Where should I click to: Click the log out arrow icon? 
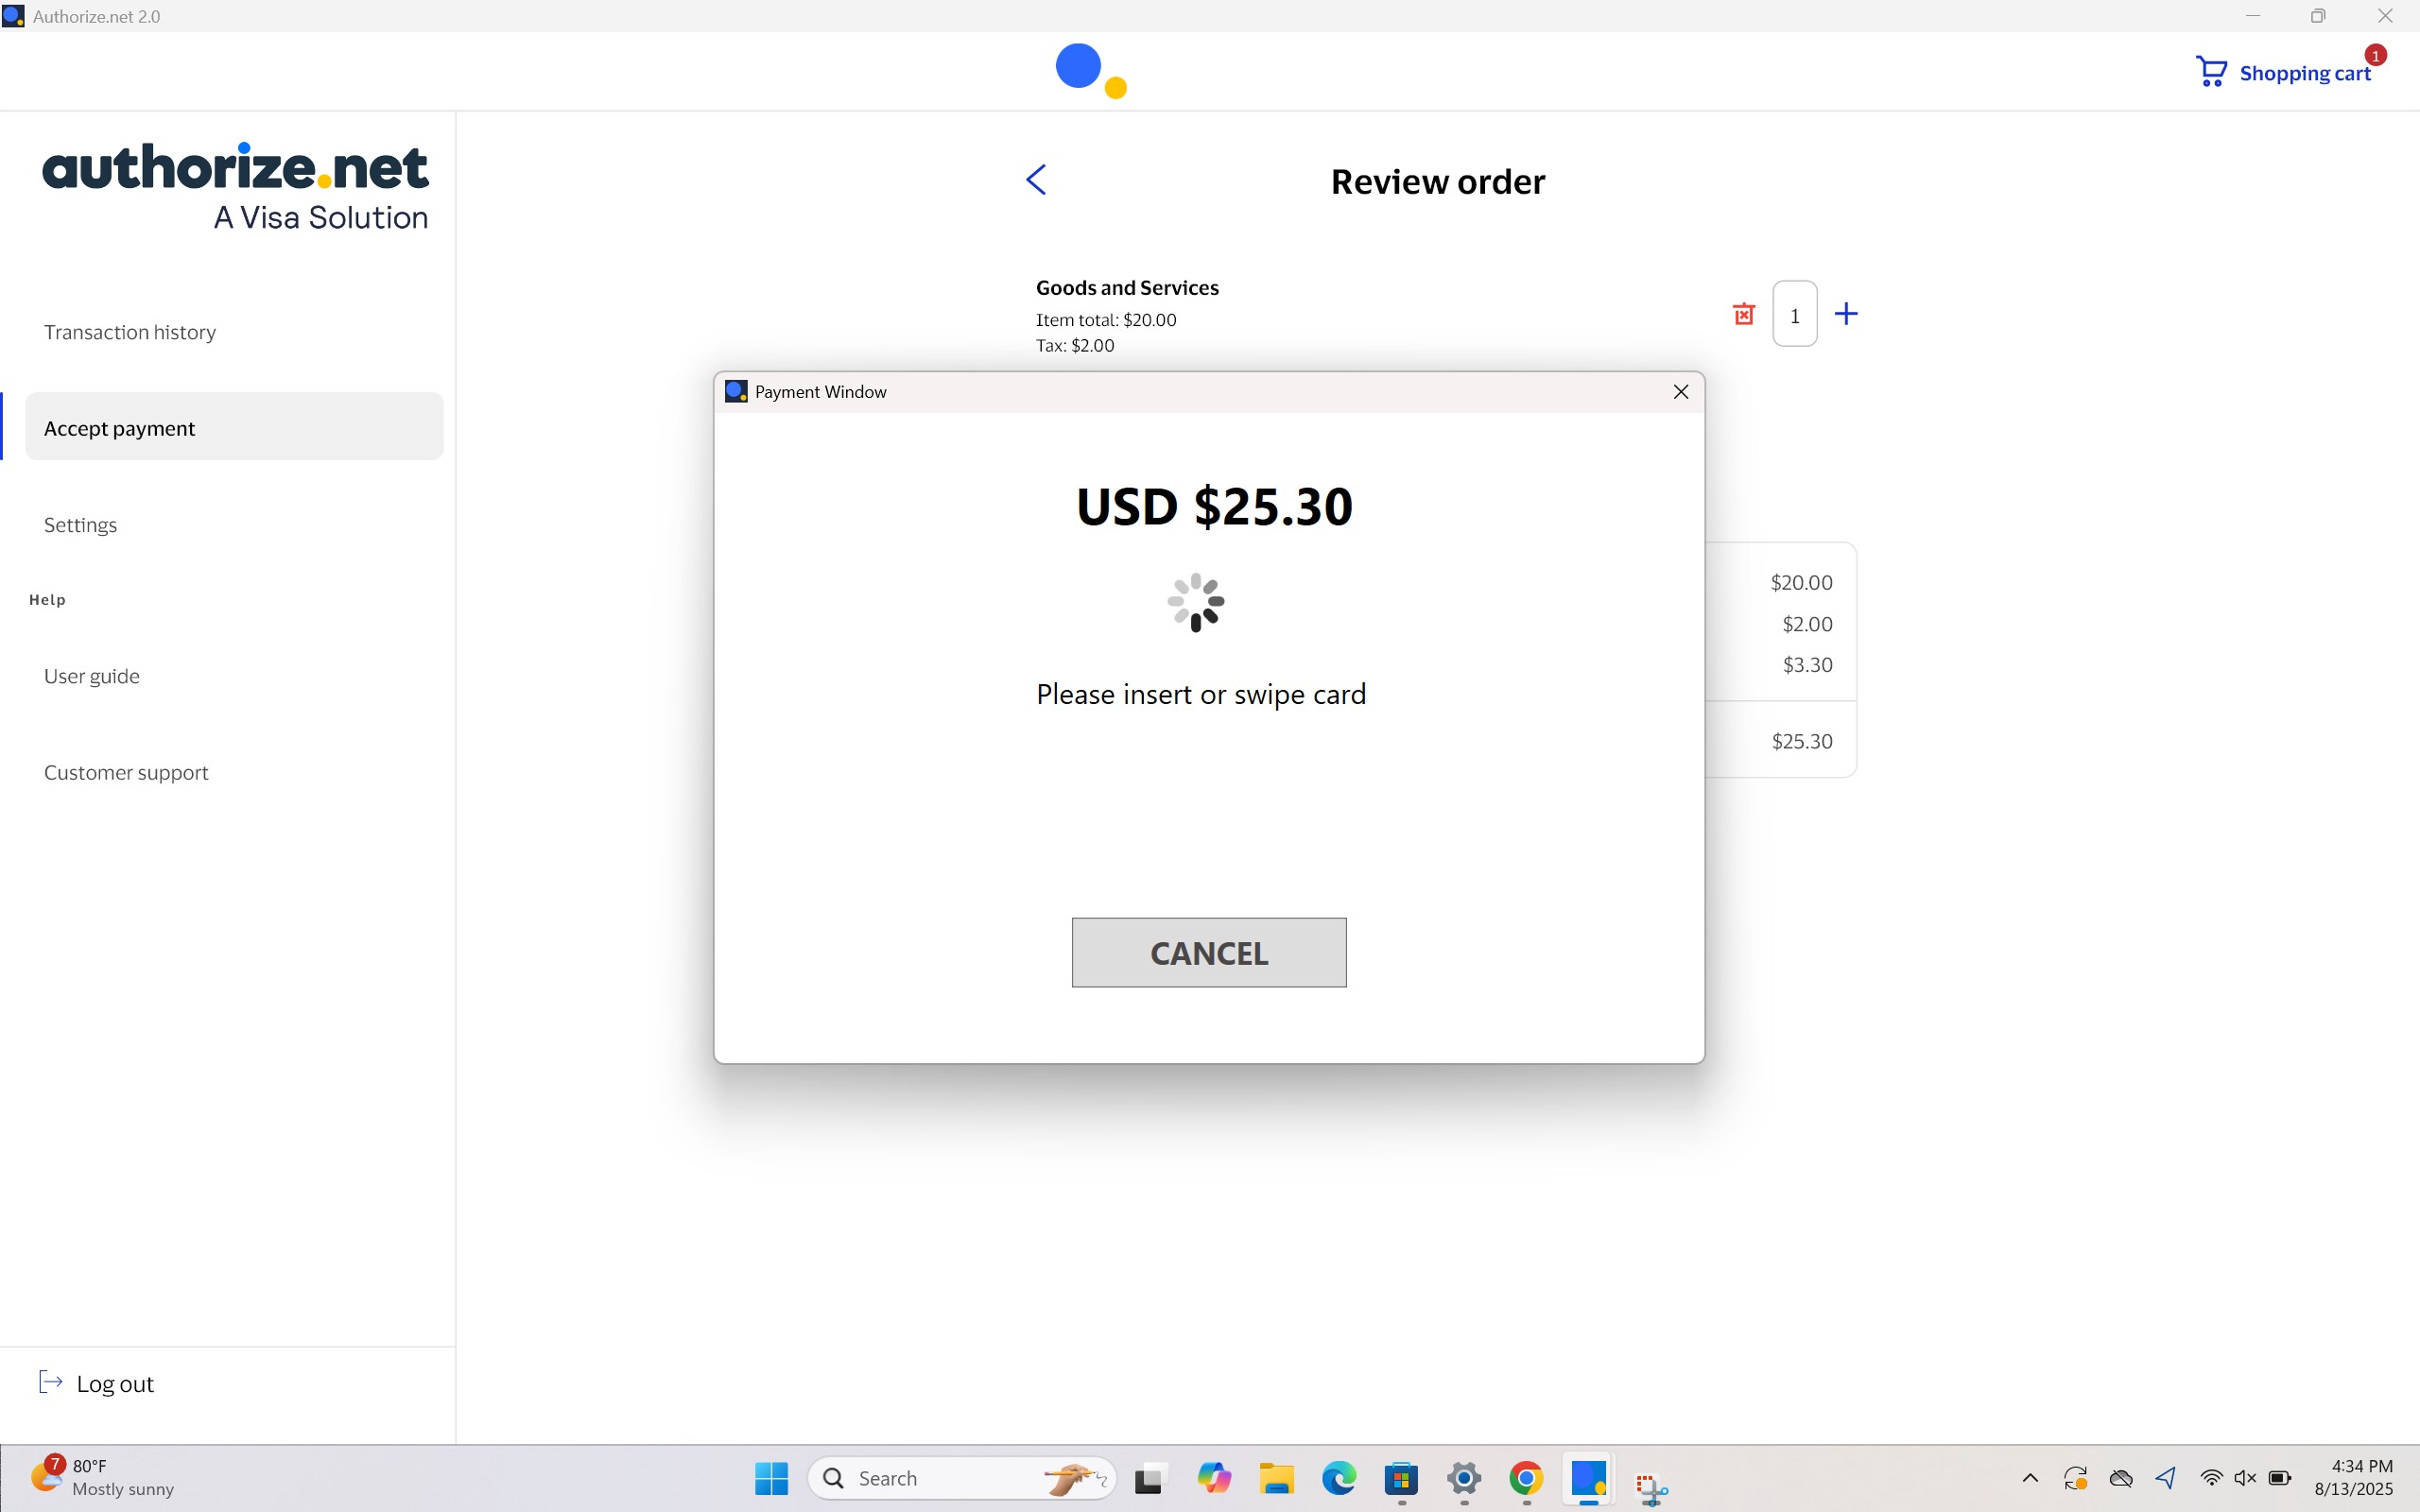[x=51, y=1381]
